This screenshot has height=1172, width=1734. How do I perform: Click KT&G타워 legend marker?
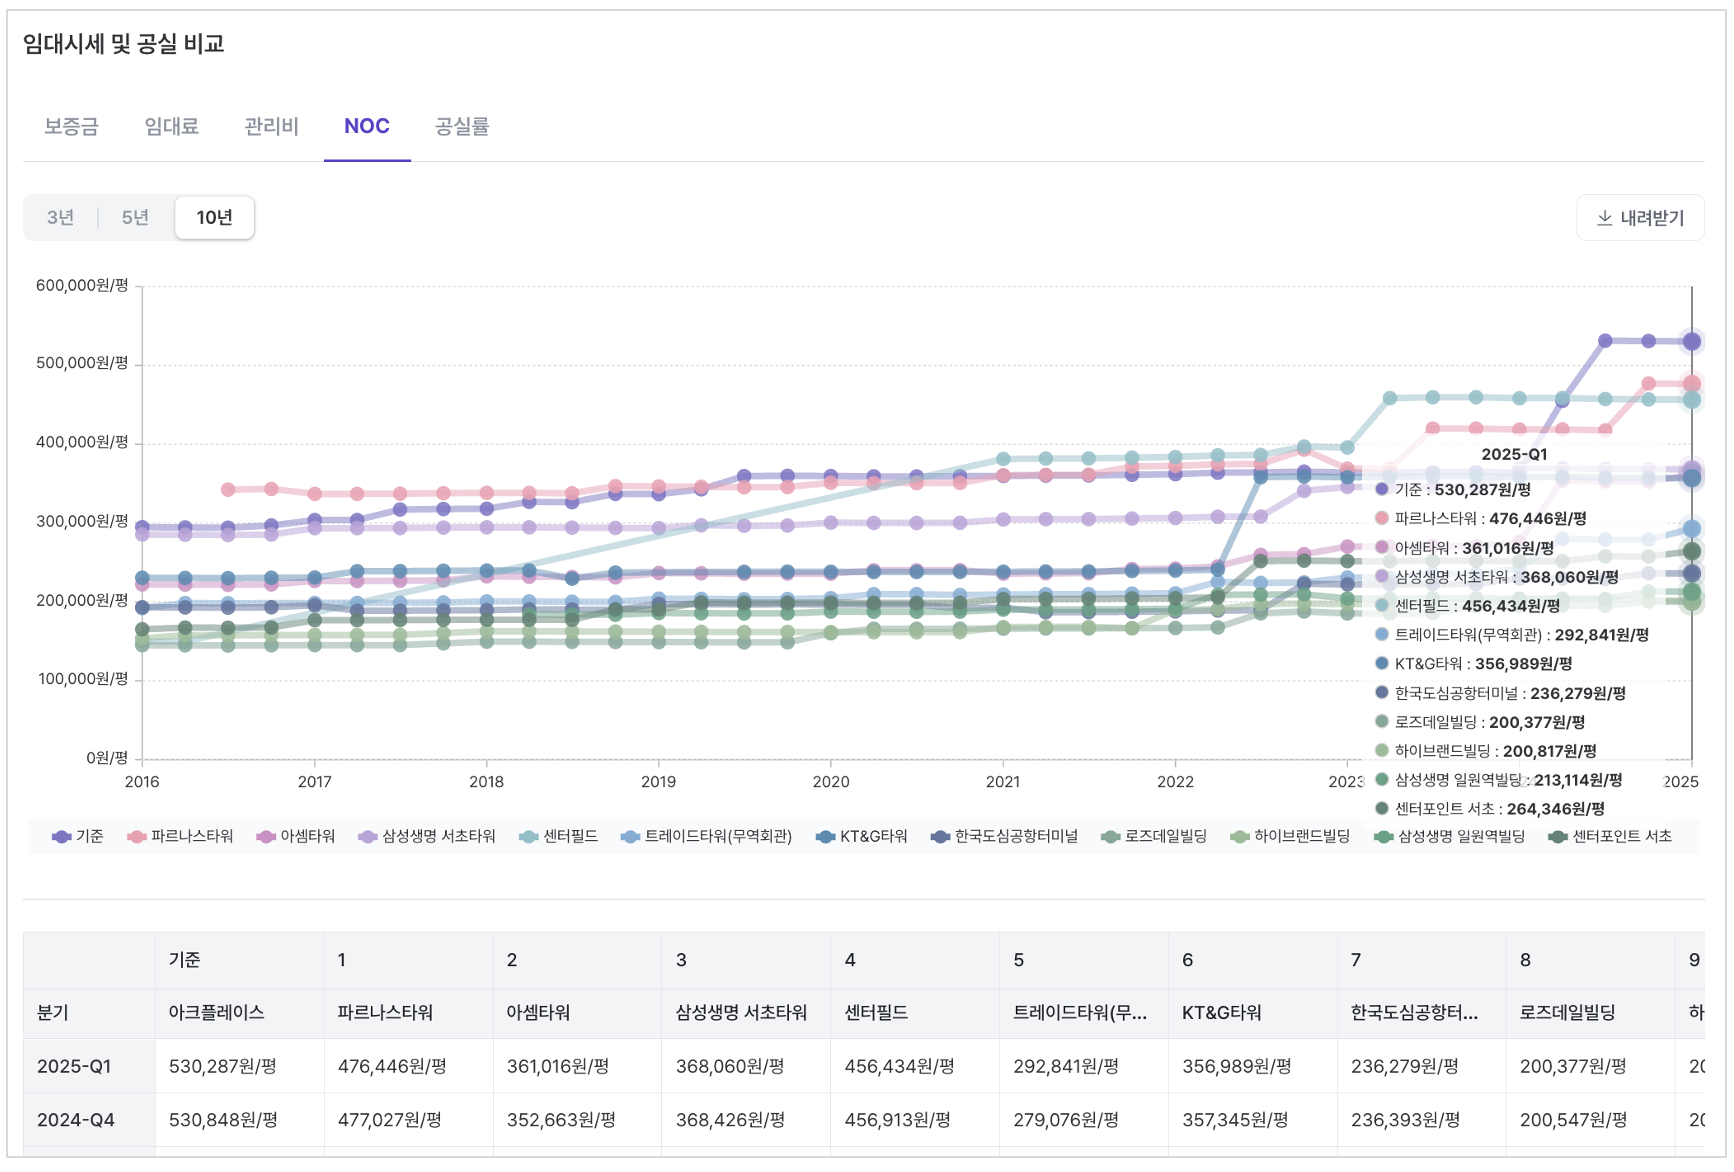pos(826,837)
